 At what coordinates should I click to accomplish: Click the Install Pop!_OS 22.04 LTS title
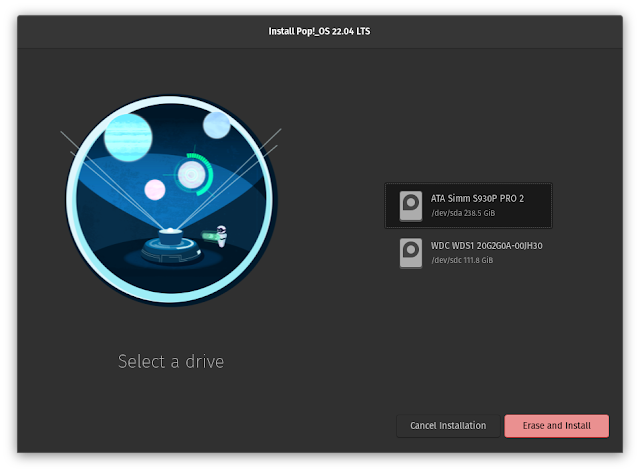pyautogui.click(x=319, y=31)
